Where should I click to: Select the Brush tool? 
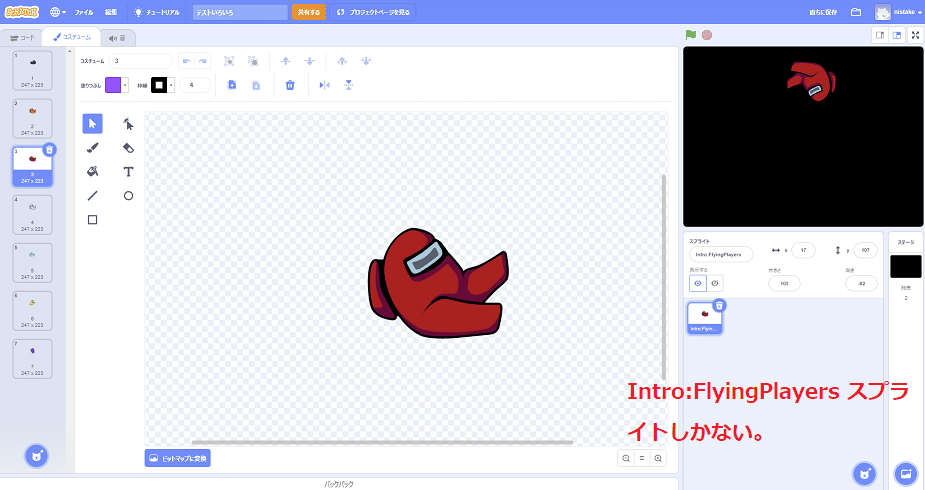93,148
